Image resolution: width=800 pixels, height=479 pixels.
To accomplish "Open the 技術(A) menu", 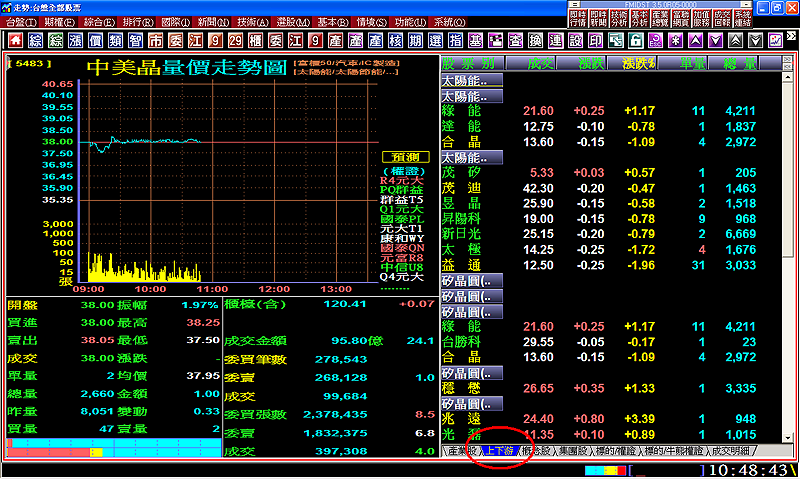I will pos(253,22).
